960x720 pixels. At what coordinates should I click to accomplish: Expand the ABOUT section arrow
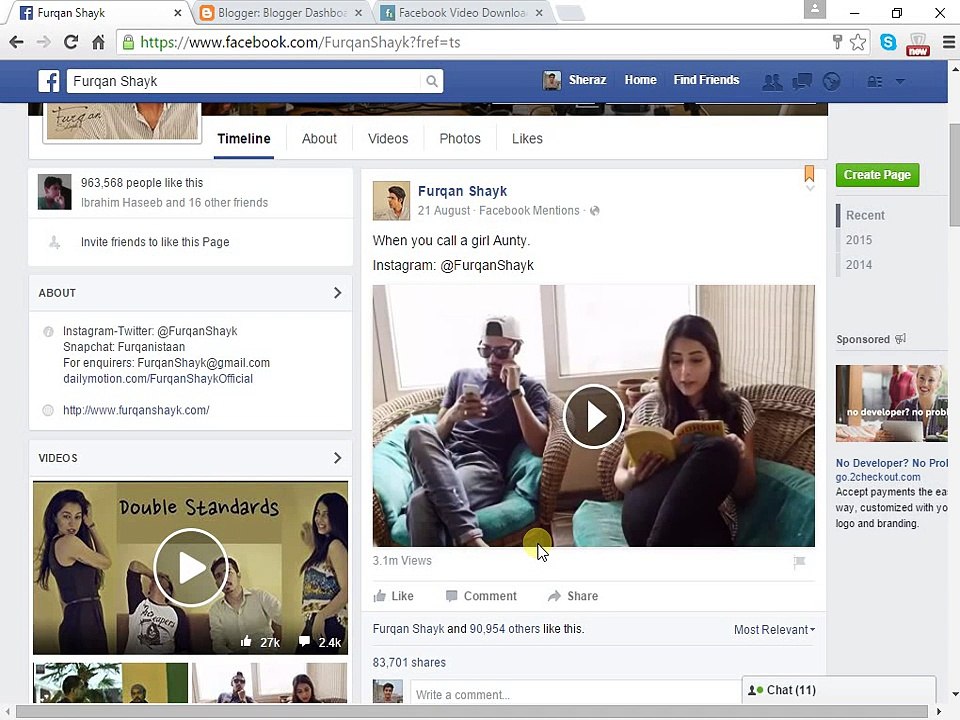337,293
